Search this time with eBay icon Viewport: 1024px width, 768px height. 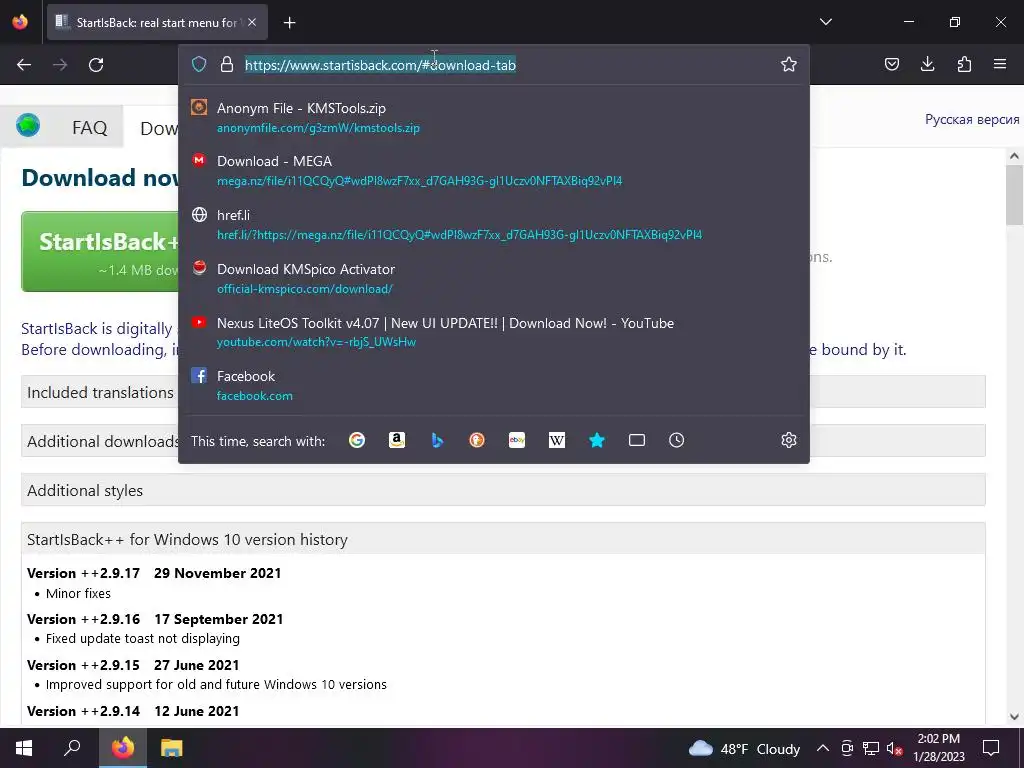[x=517, y=440]
